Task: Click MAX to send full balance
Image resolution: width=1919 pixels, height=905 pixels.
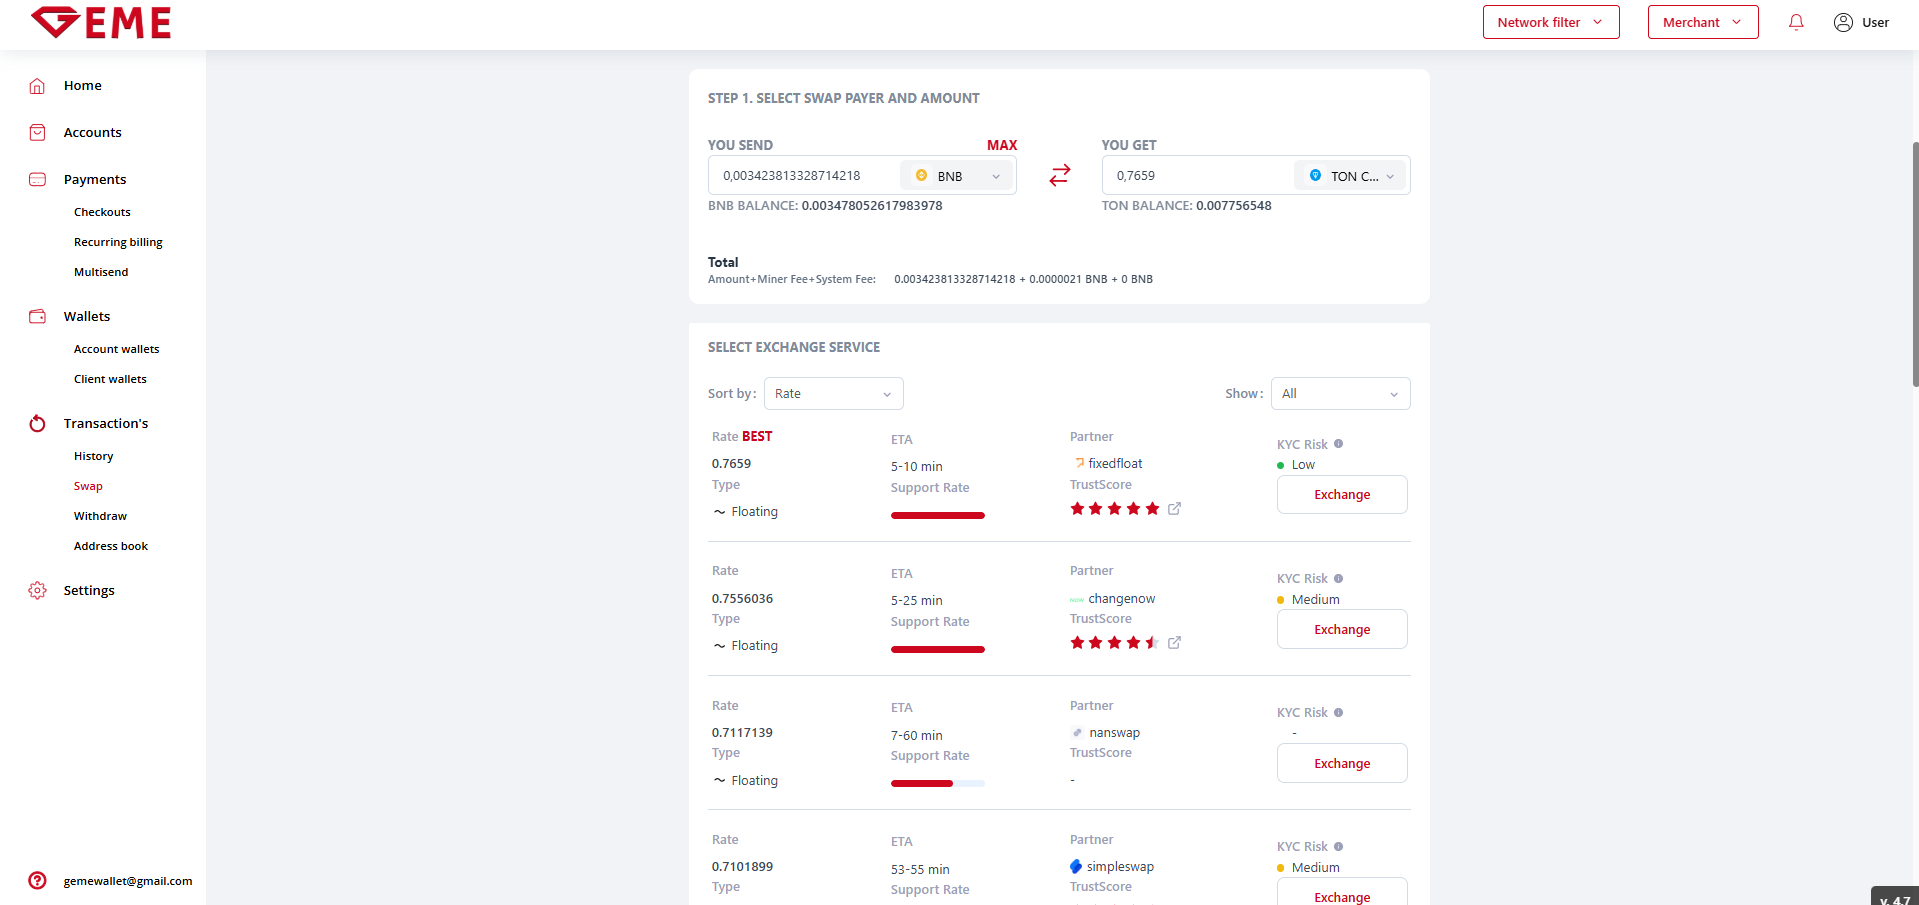Action: (x=1001, y=145)
